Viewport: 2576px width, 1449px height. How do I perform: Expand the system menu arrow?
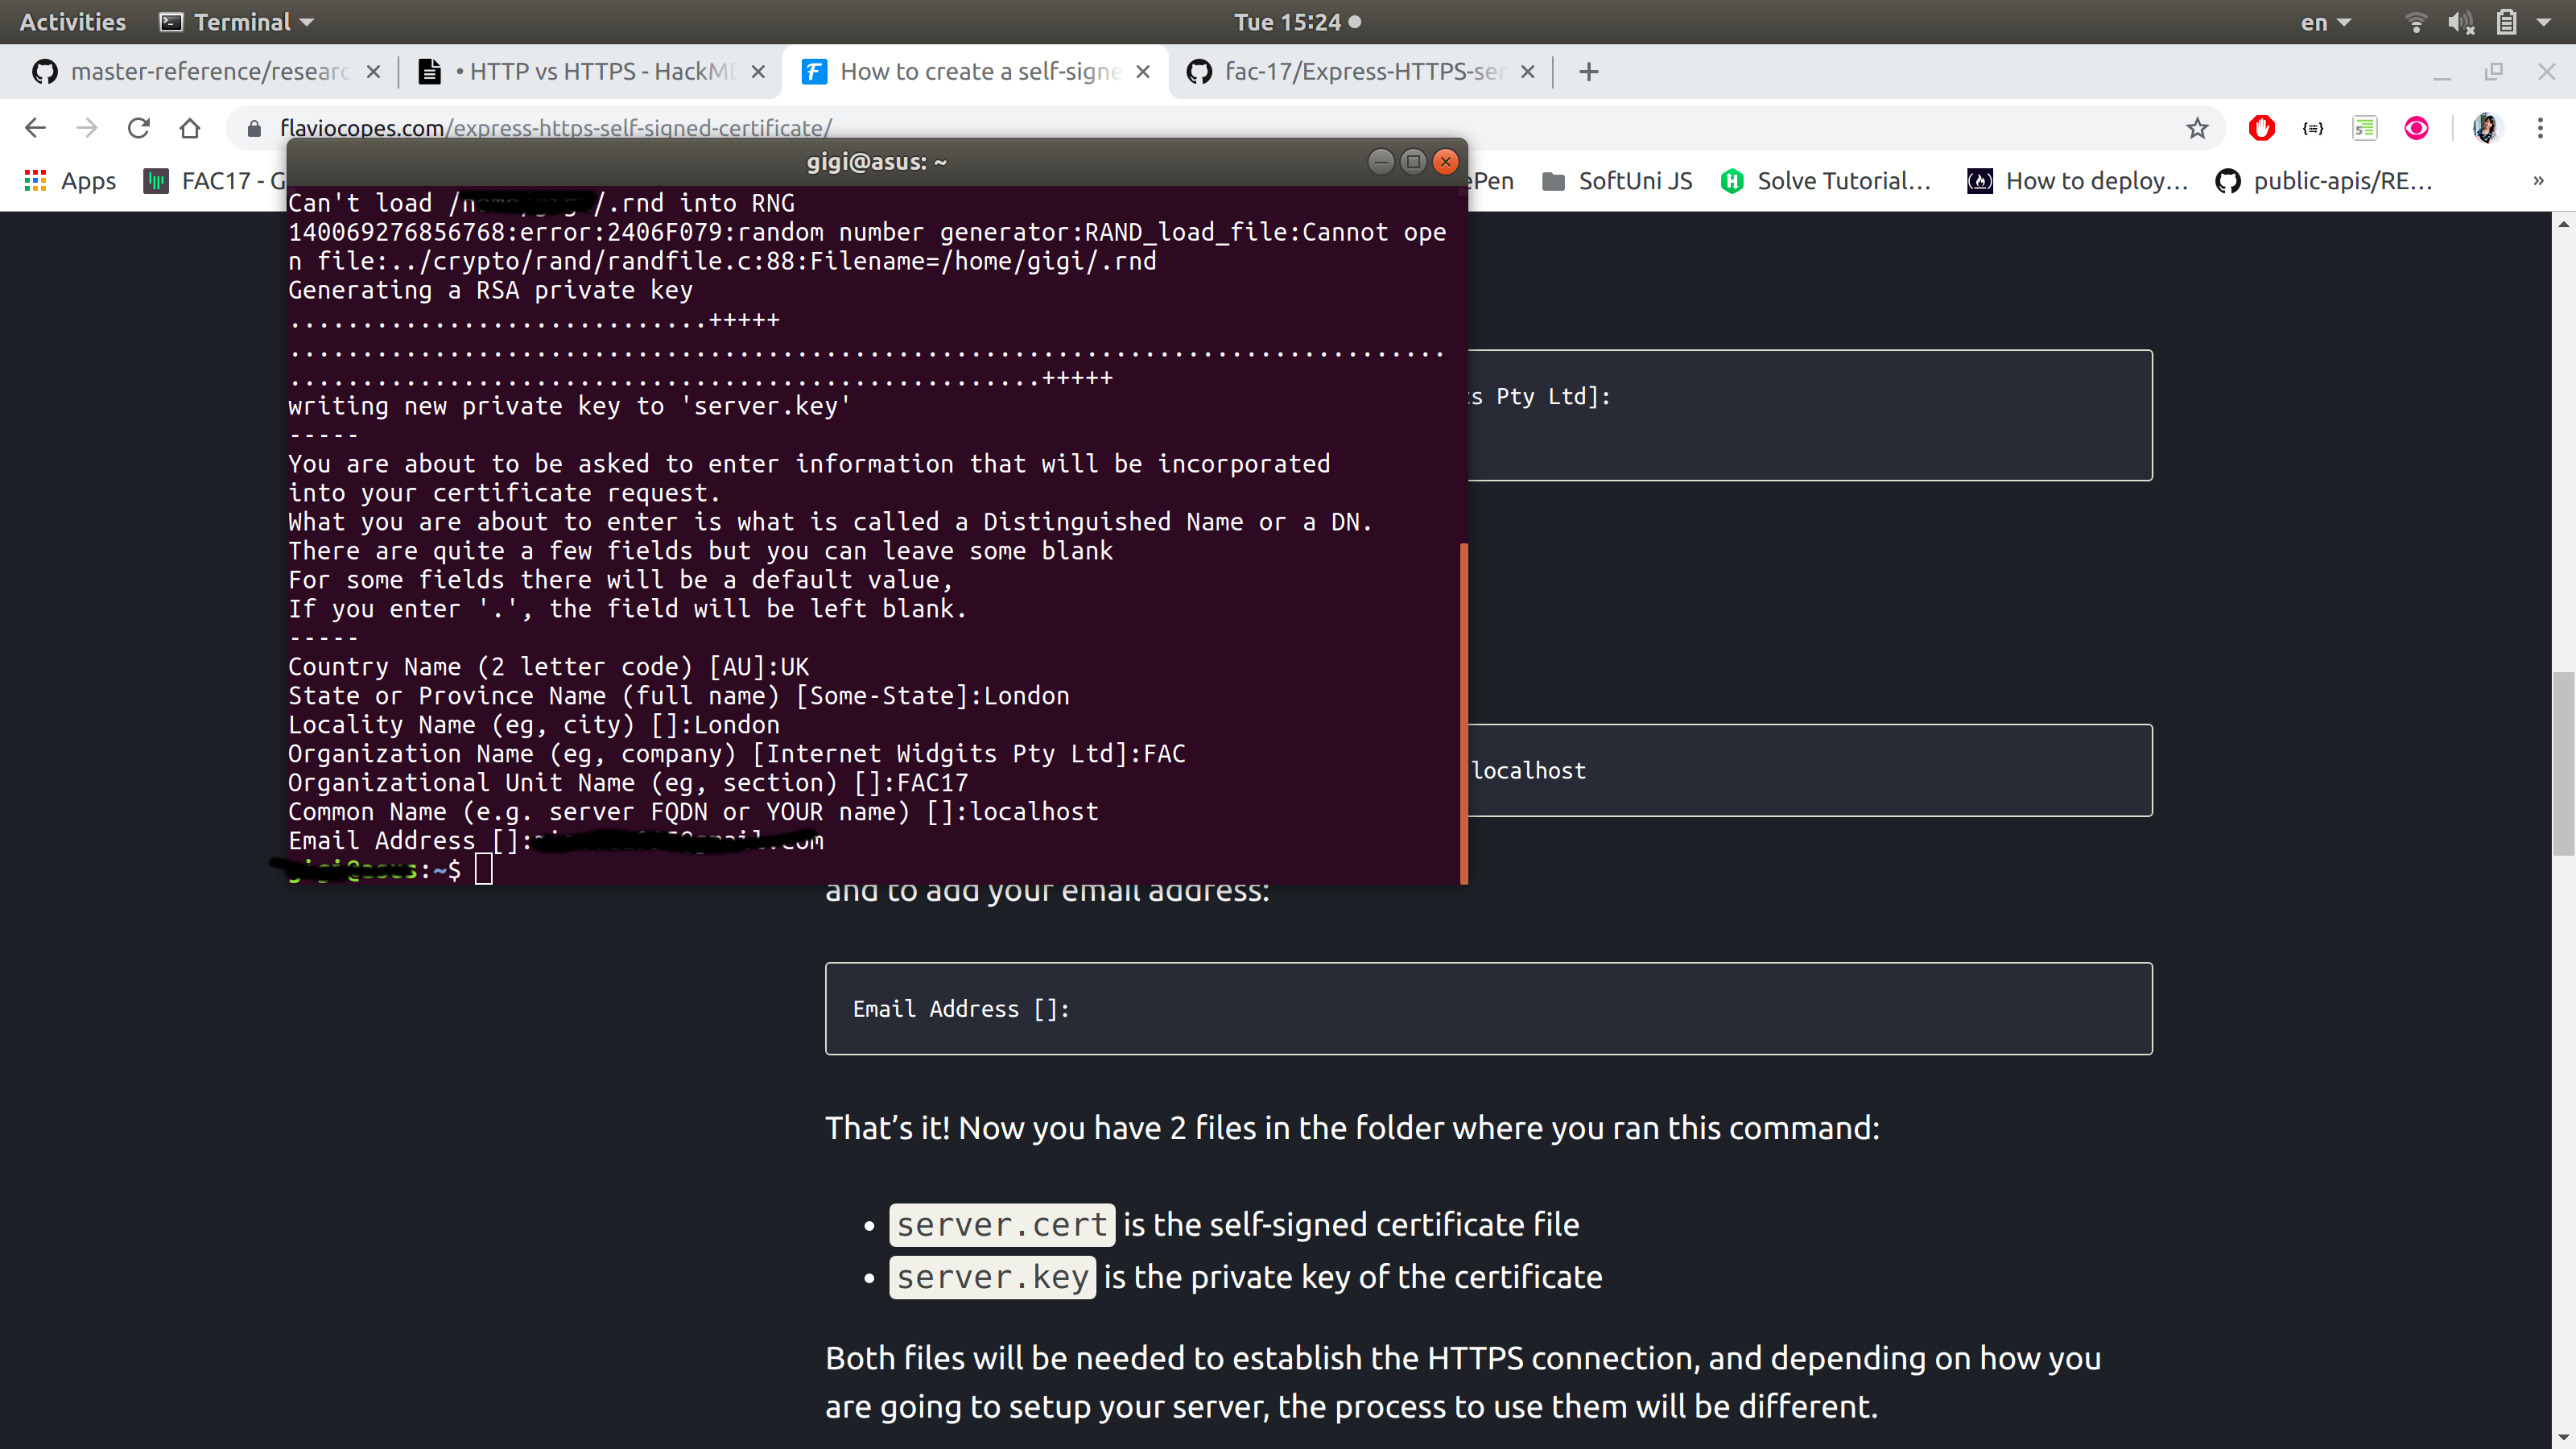tap(2543, 22)
